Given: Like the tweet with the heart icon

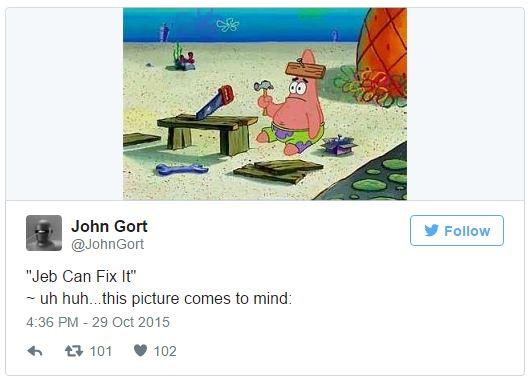Looking at the screenshot, I should [140, 350].
